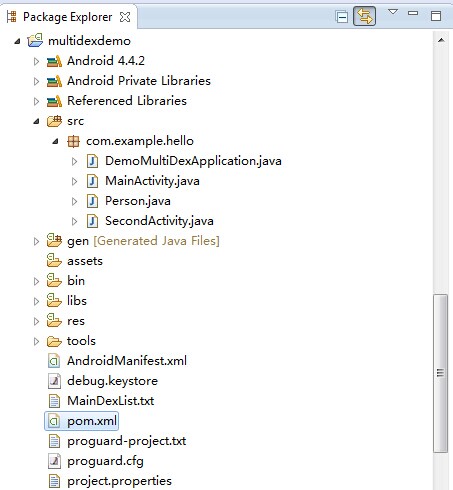Close the Package Explorer tab

[125, 17]
